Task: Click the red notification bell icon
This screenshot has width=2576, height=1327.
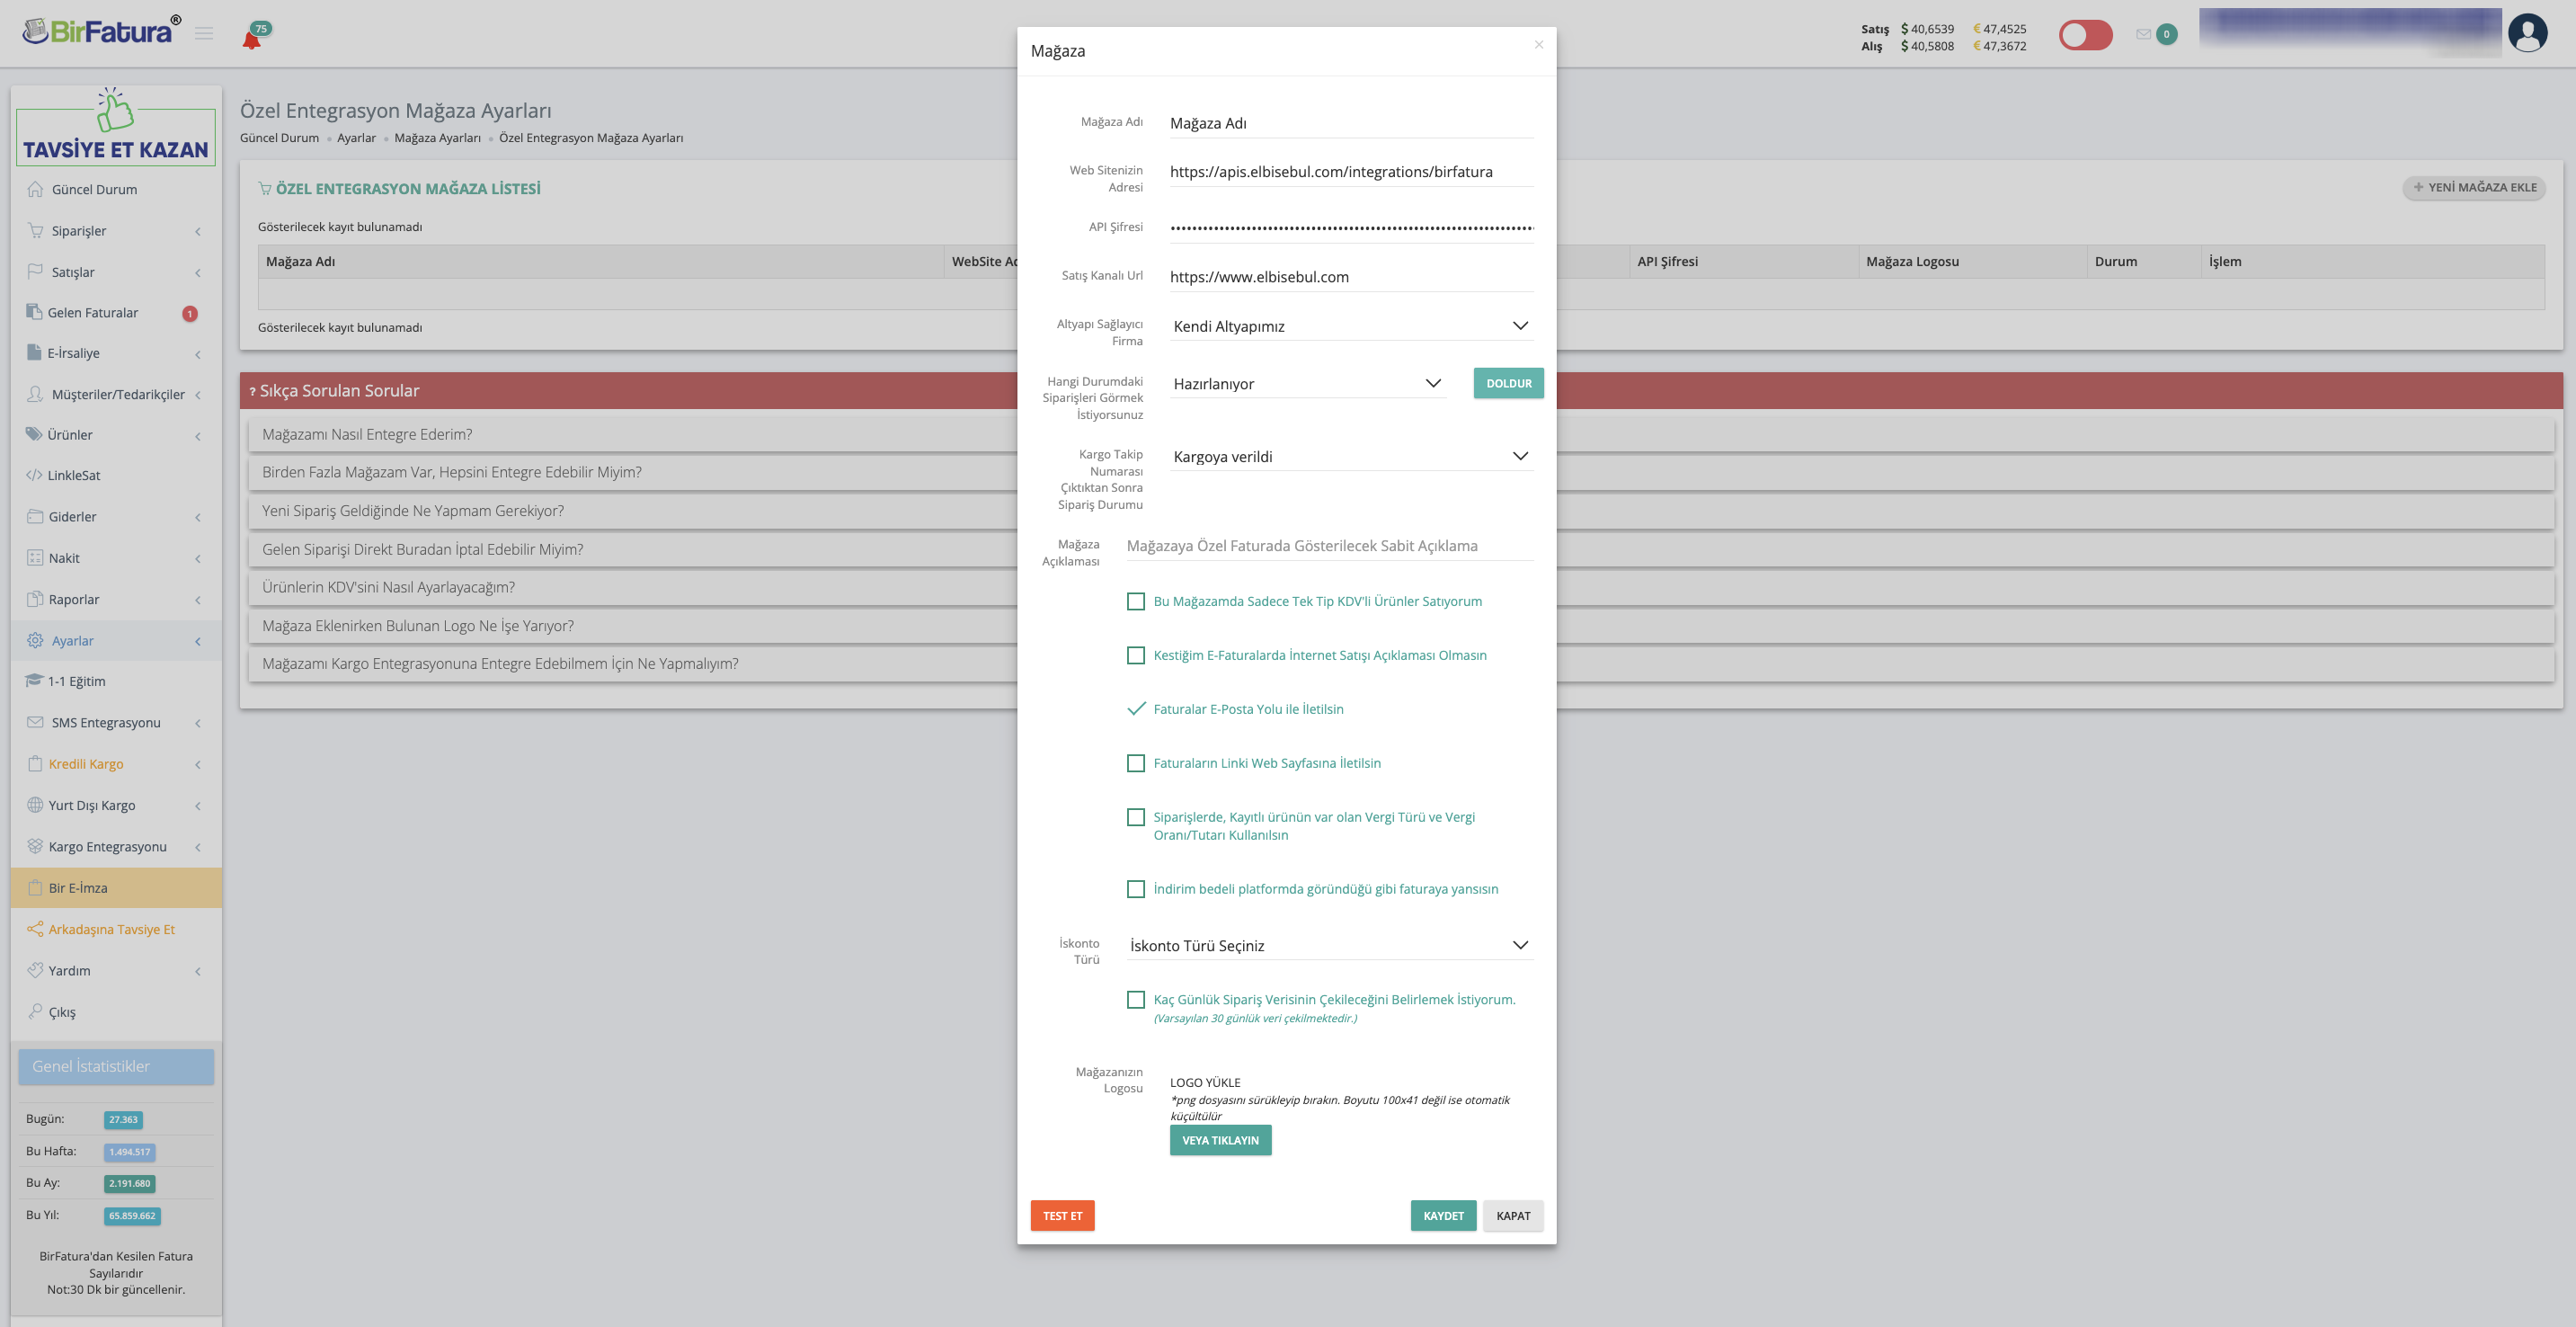Action: (252, 39)
